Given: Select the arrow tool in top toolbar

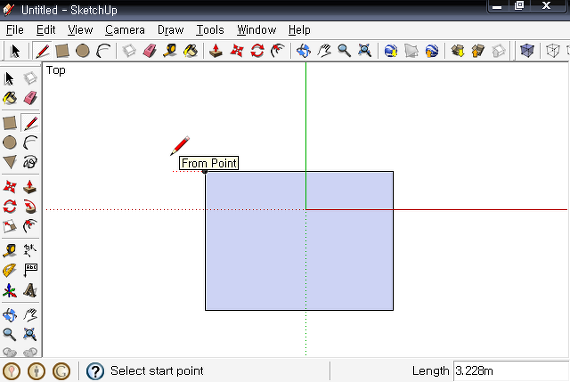Looking at the screenshot, I should 15,51.
